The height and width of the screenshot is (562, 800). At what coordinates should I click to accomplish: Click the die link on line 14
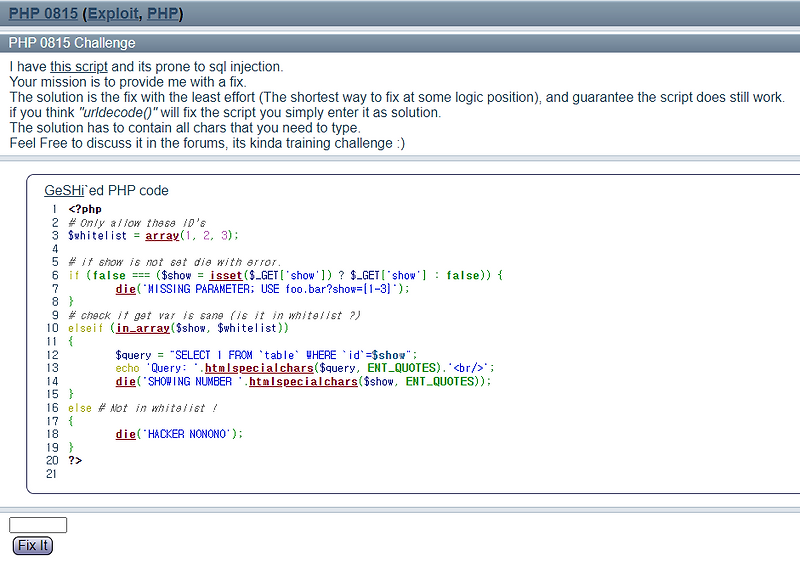[x=126, y=381]
